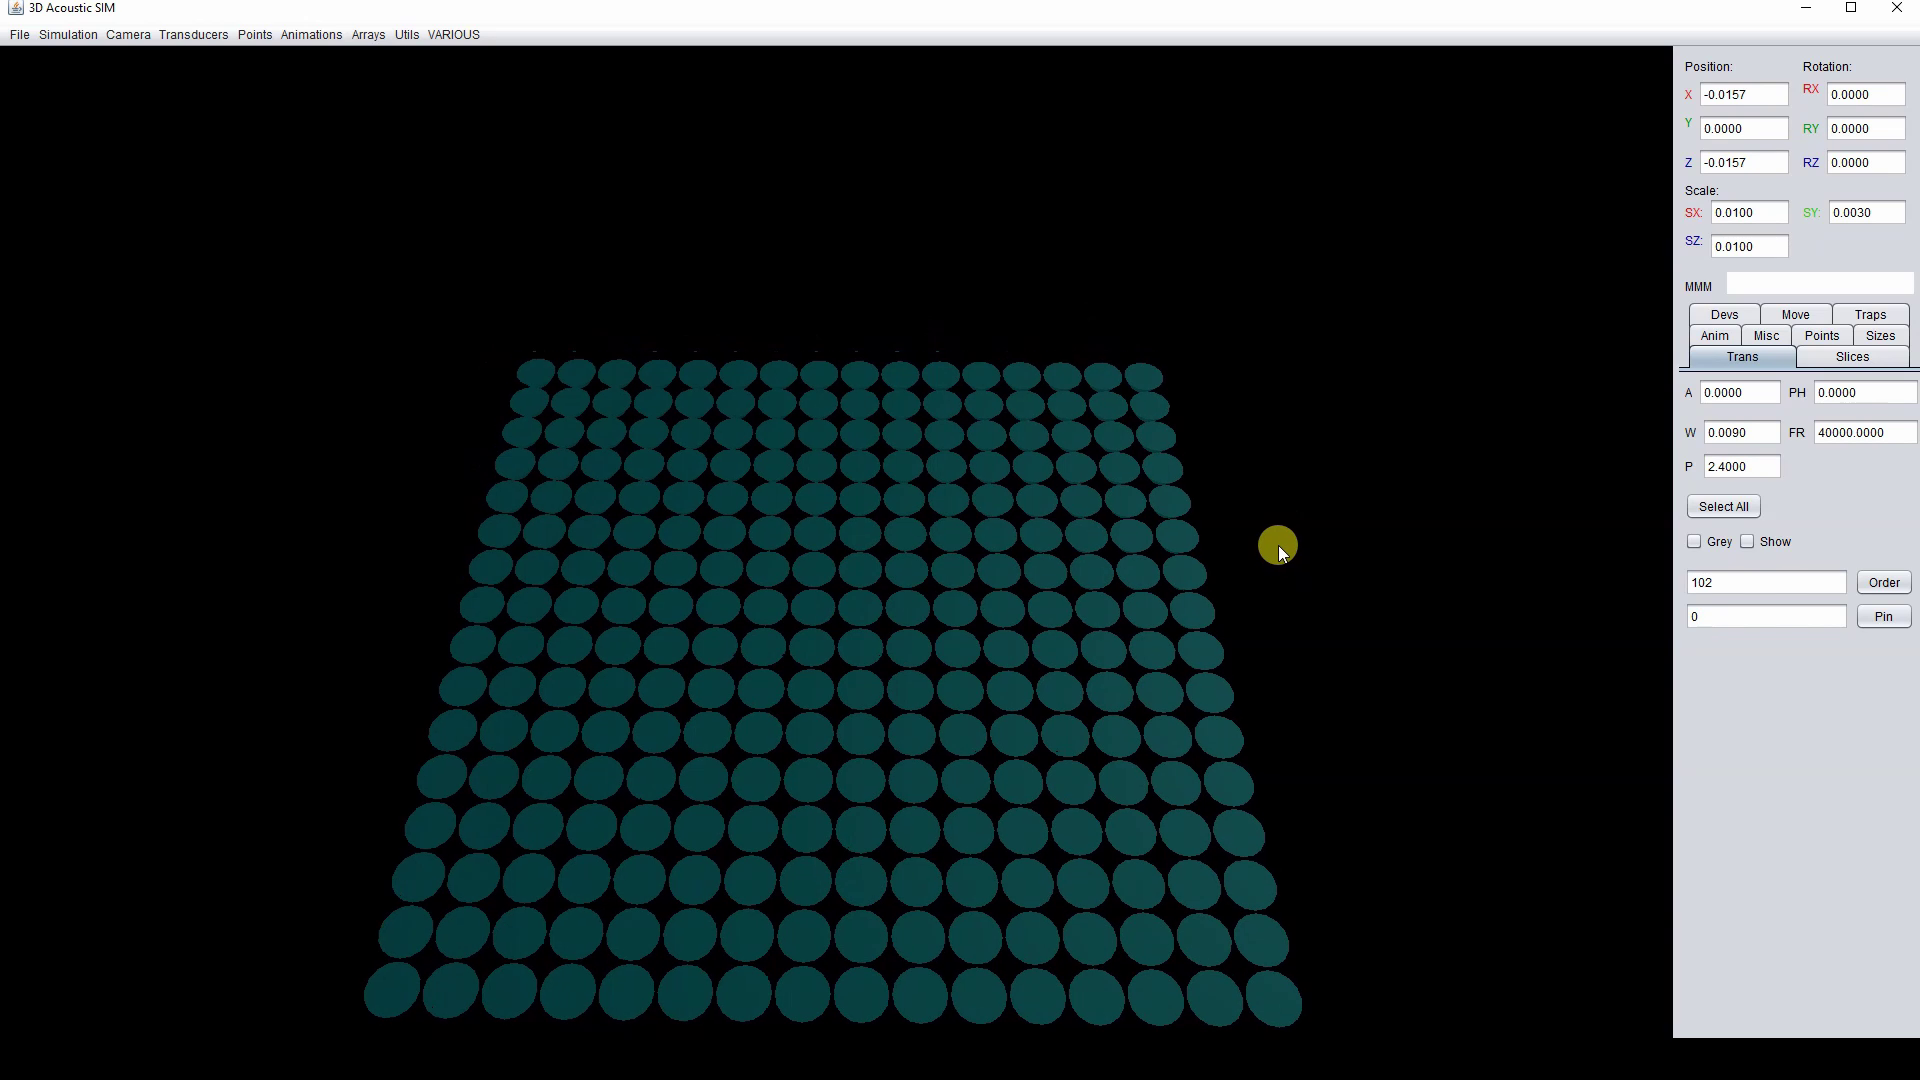
Task: Open the Simulation menu
Action: [67, 34]
